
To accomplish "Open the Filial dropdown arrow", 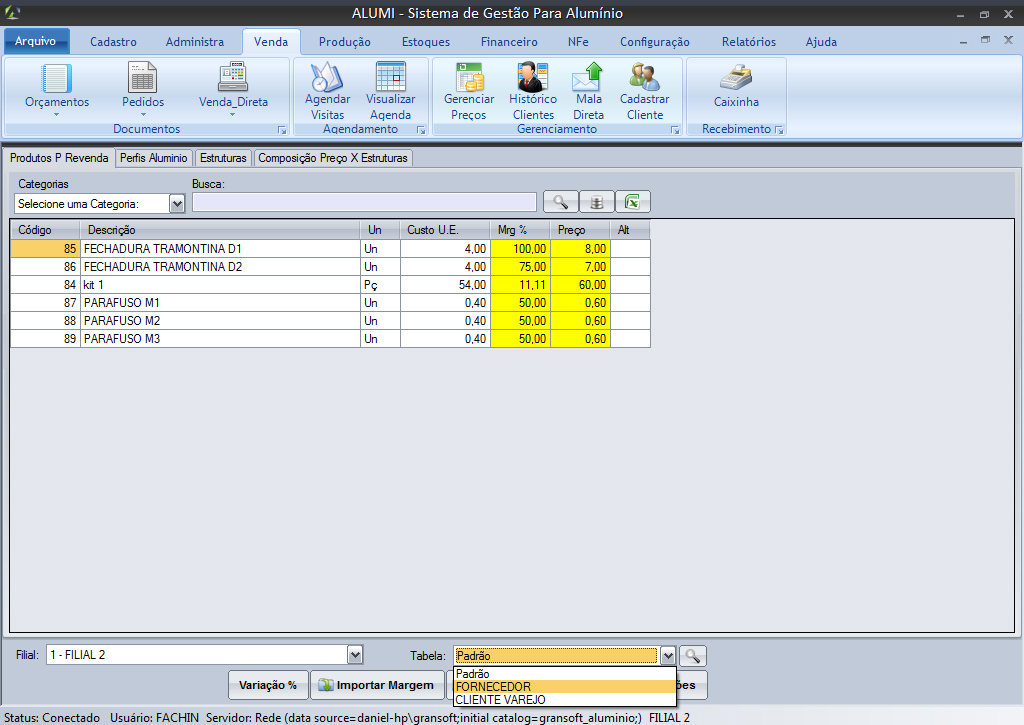I will (x=355, y=654).
